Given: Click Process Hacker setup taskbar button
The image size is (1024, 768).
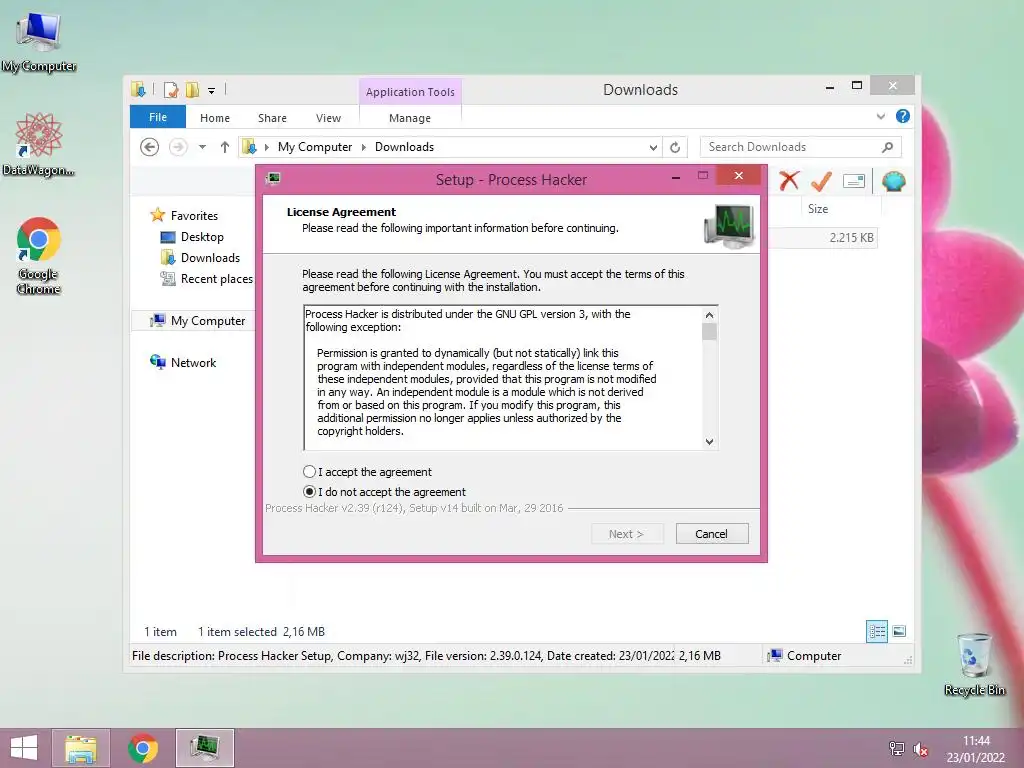Looking at the screenshot, I should 204,748.
